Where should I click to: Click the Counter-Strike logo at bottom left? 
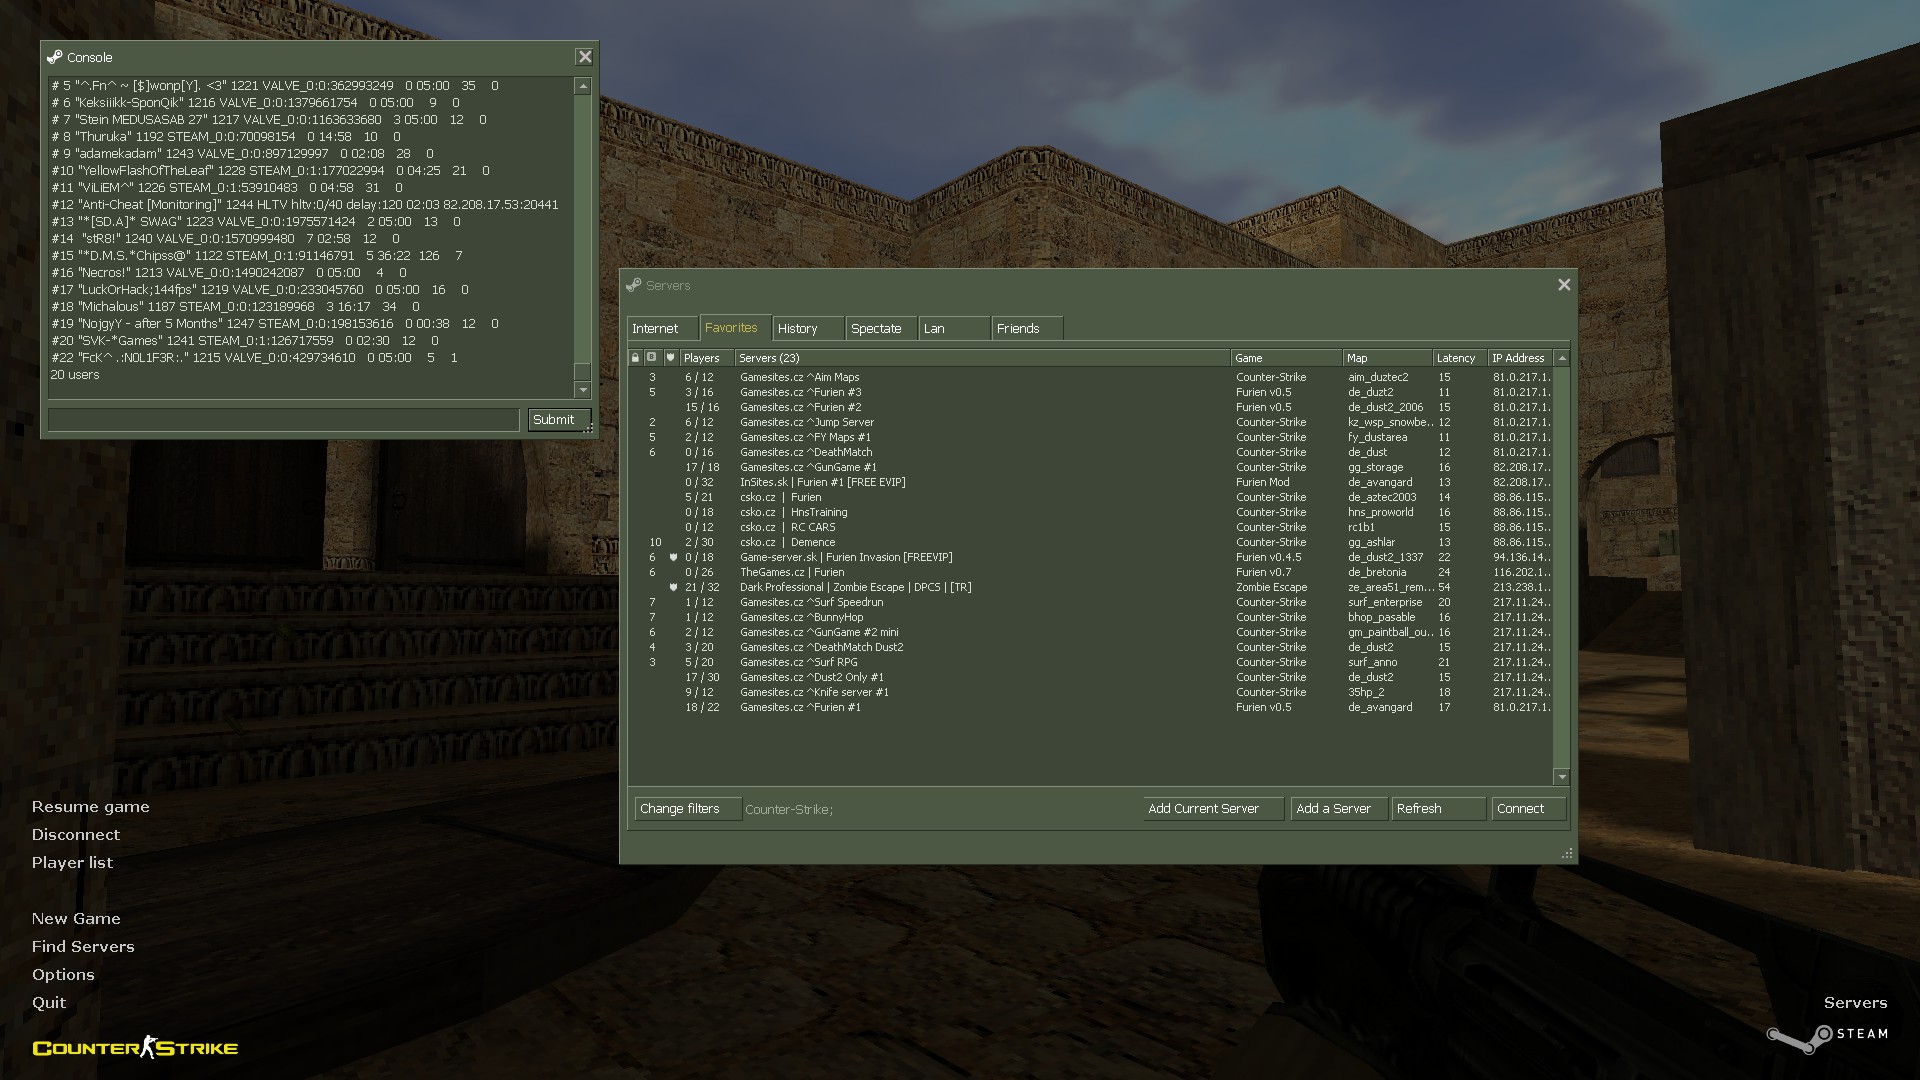[135, 1047]
